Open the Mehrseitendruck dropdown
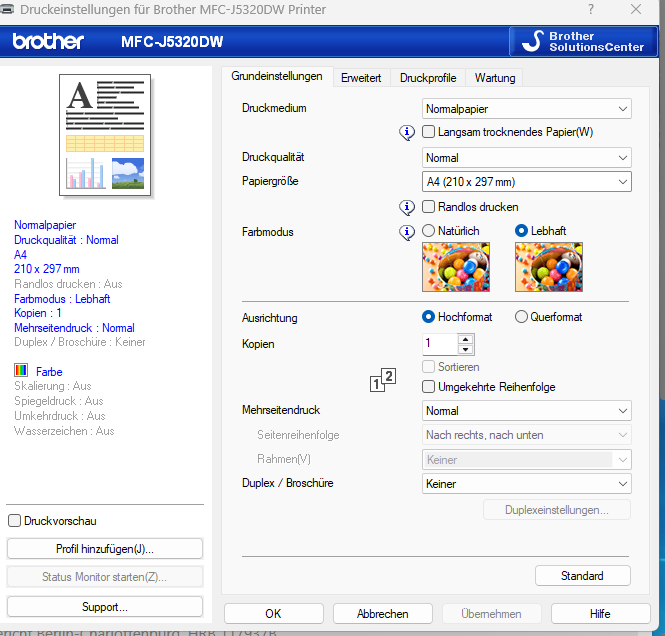The height and width of the screenshot is (636, 665). [x=527, y=411]
